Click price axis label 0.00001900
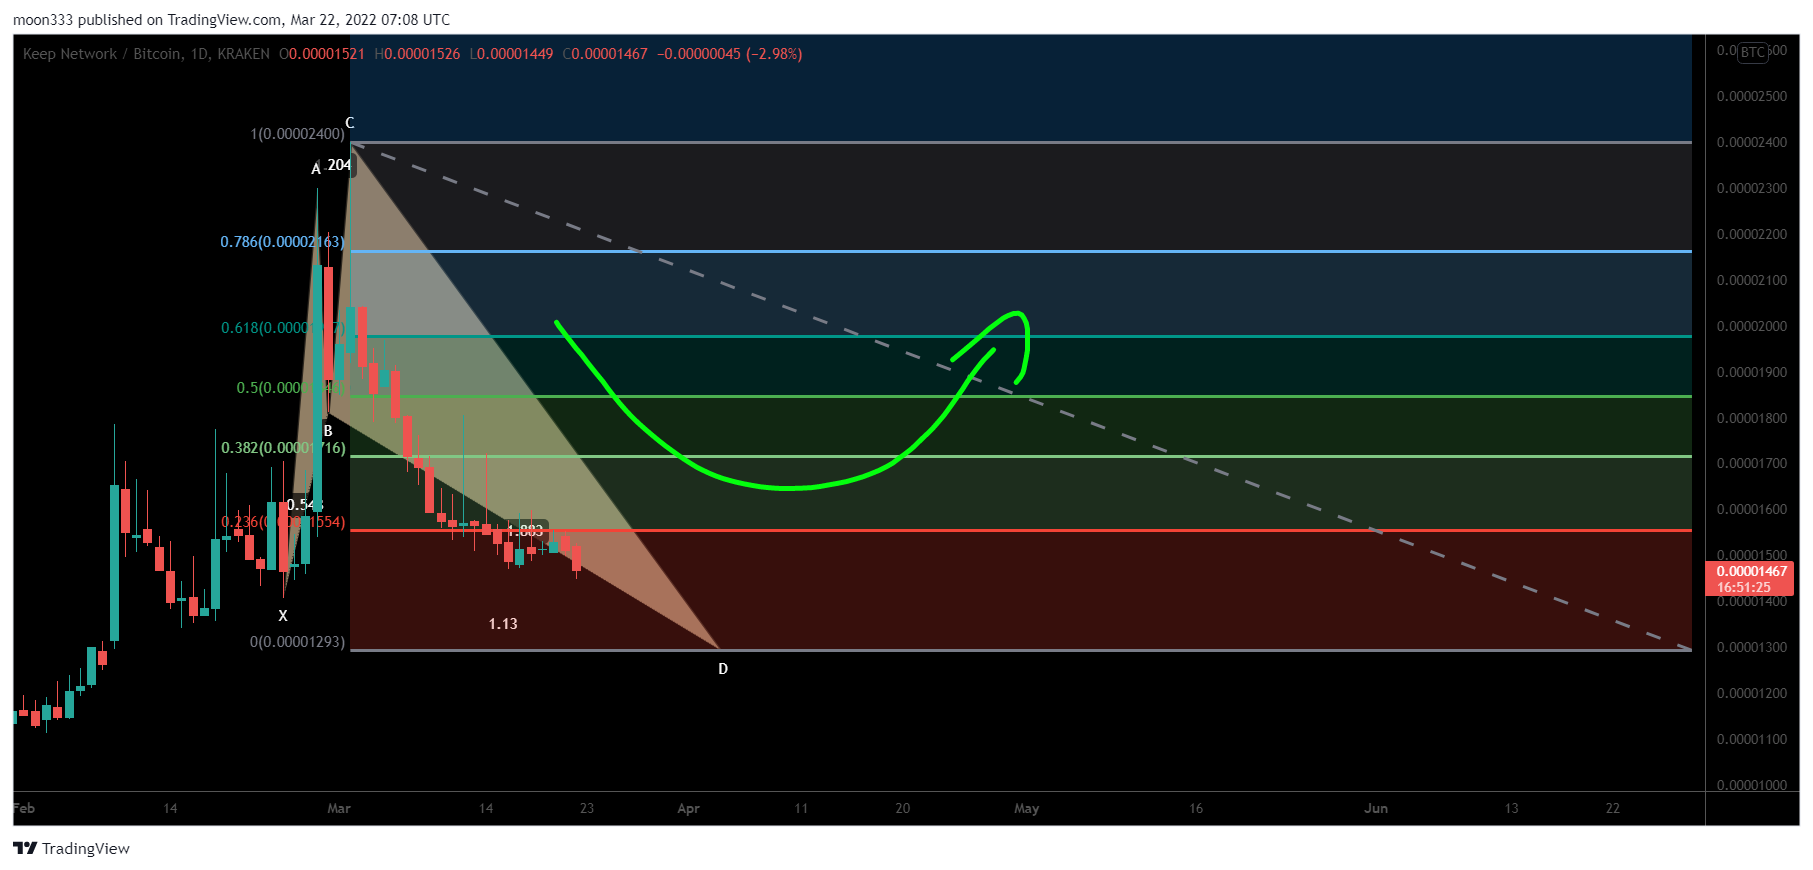1813x870 pixels. click(1751, 372)
